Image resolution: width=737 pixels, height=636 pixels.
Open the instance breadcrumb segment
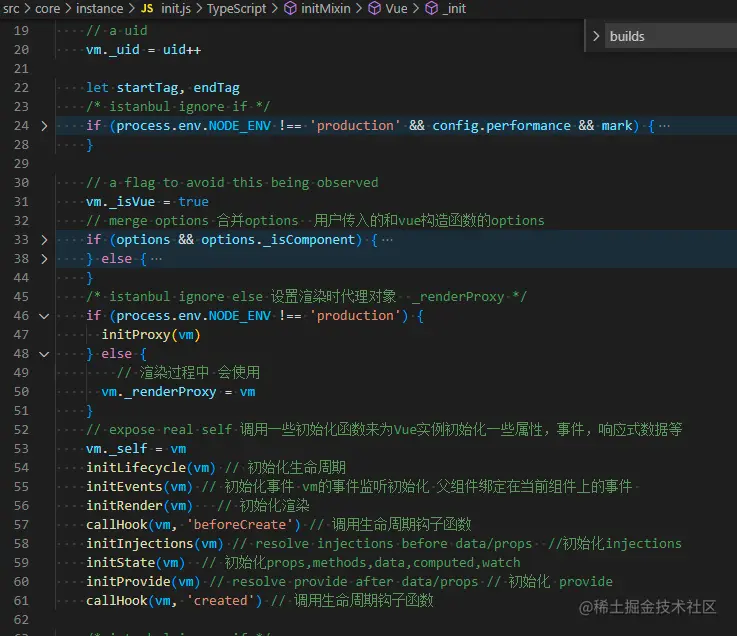point(100,8)
